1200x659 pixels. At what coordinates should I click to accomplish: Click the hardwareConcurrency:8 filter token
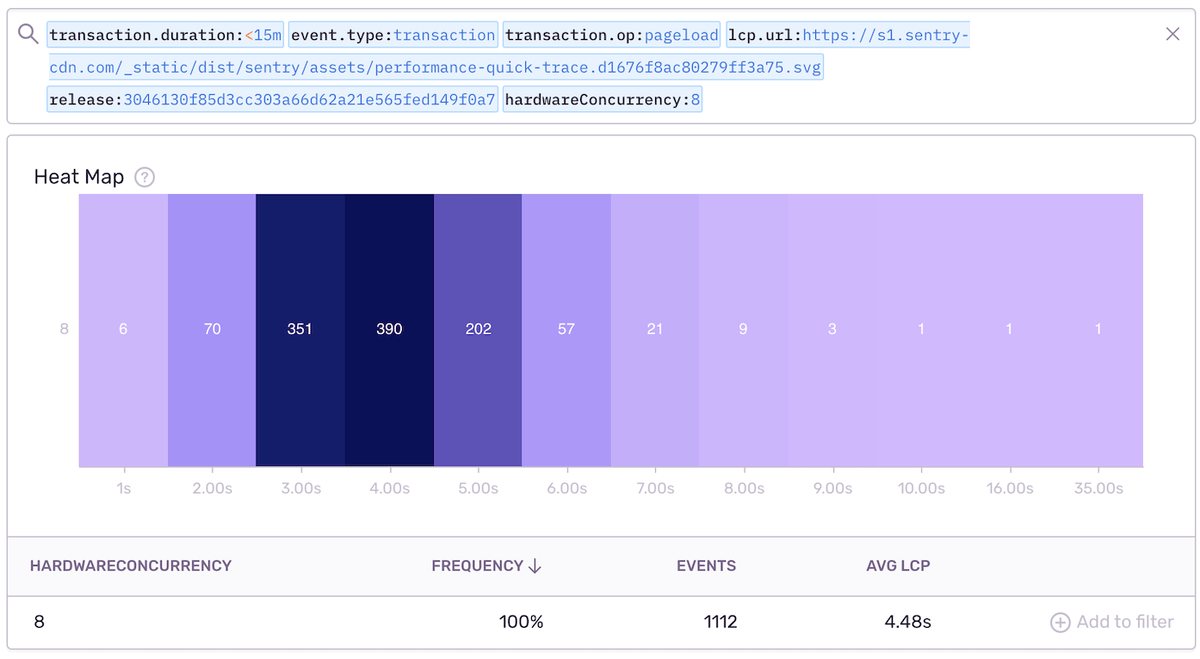click(602, 98)
